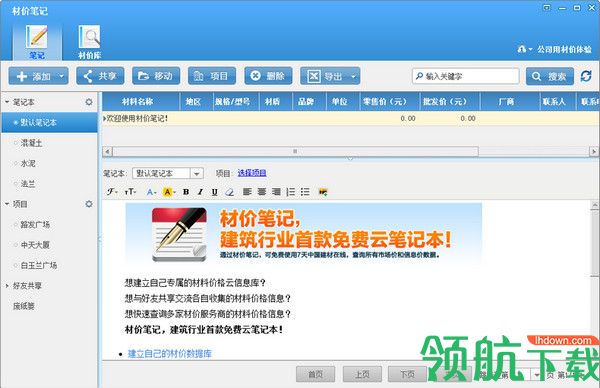Click the table horizontal scrollbar thumb

(x=295, y=152)
